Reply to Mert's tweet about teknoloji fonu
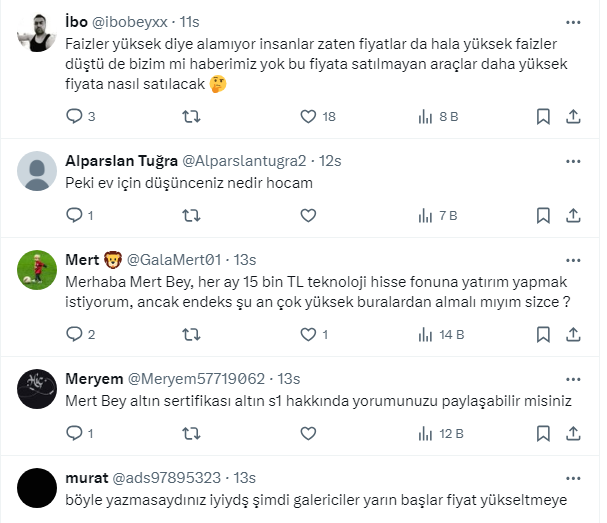 coord(73,334)
